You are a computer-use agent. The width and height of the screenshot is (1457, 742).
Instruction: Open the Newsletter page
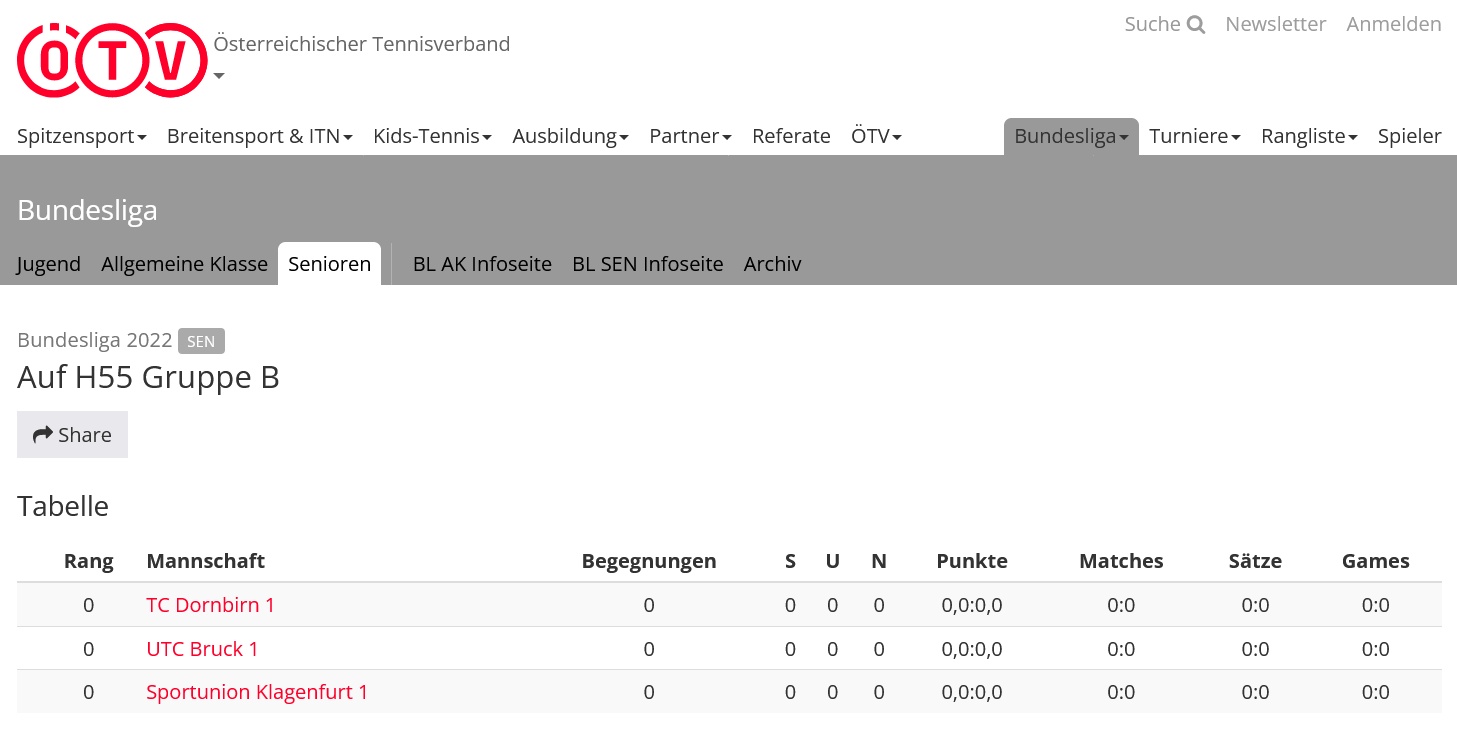pyautogui.click(x=1275, y=24)
